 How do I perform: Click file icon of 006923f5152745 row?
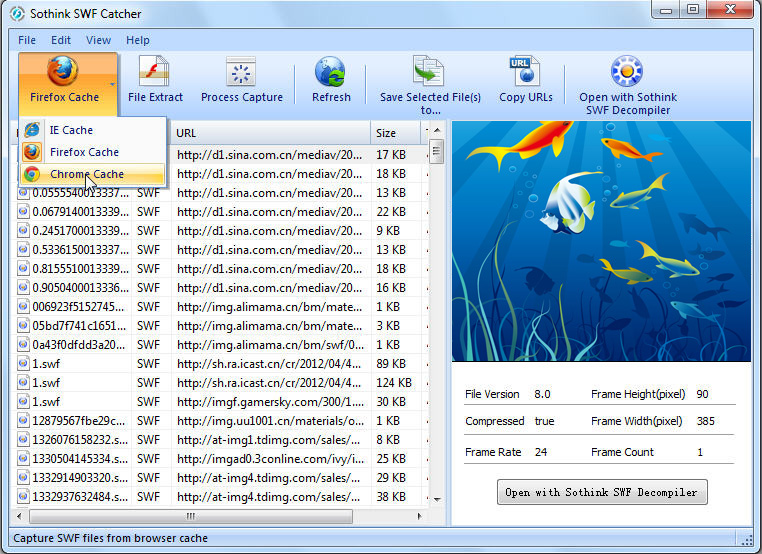pyautogui.click(x=23, y=307)
